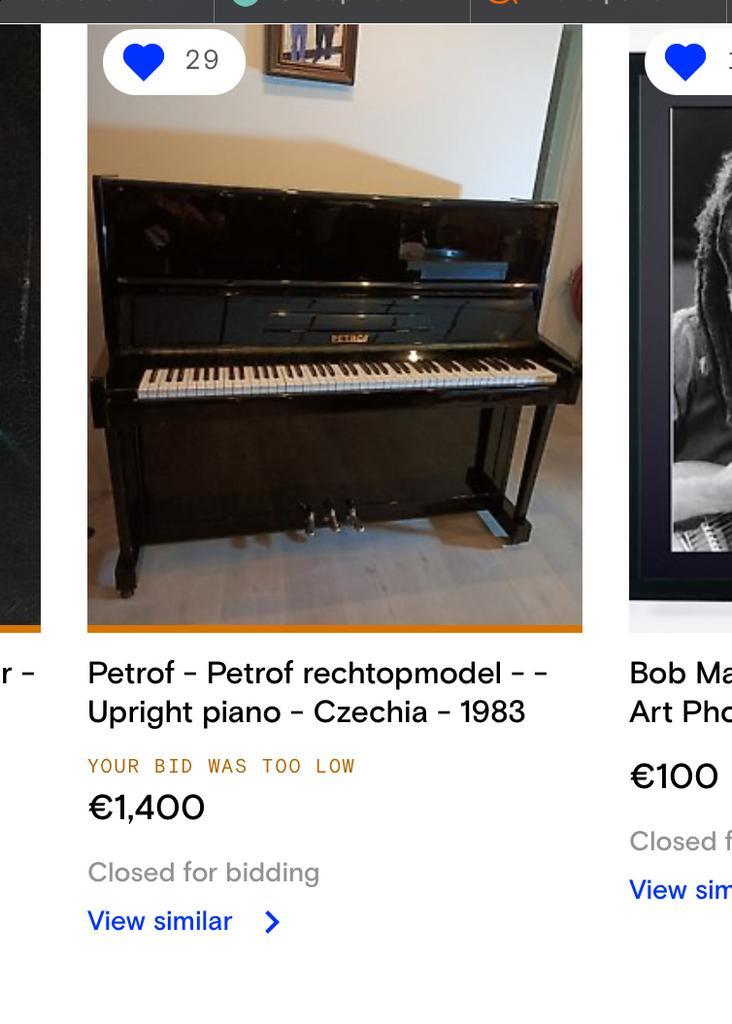
Task: Click View similar under the Bob Marley lot
Action: coord(680,890)
